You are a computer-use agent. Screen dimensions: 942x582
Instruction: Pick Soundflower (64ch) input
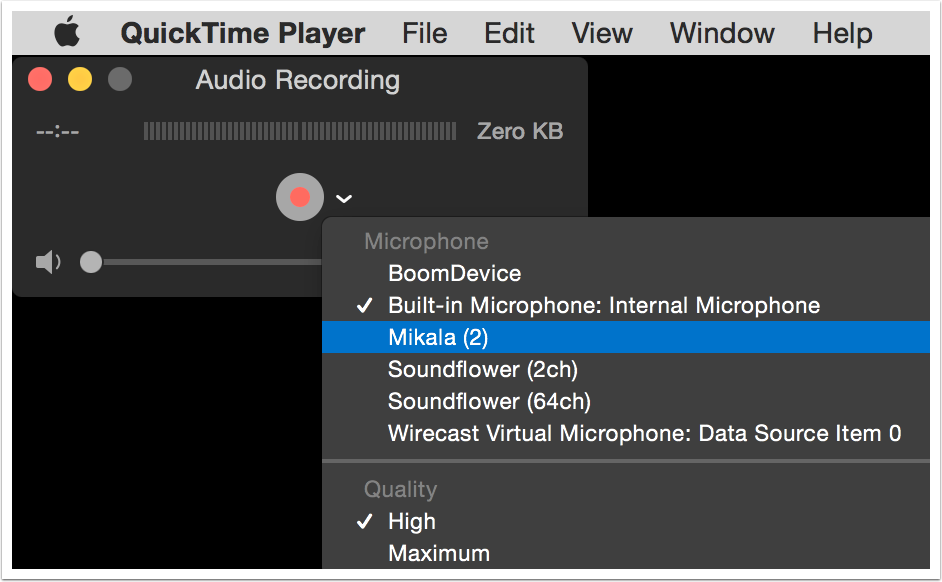tap(489, 402)
